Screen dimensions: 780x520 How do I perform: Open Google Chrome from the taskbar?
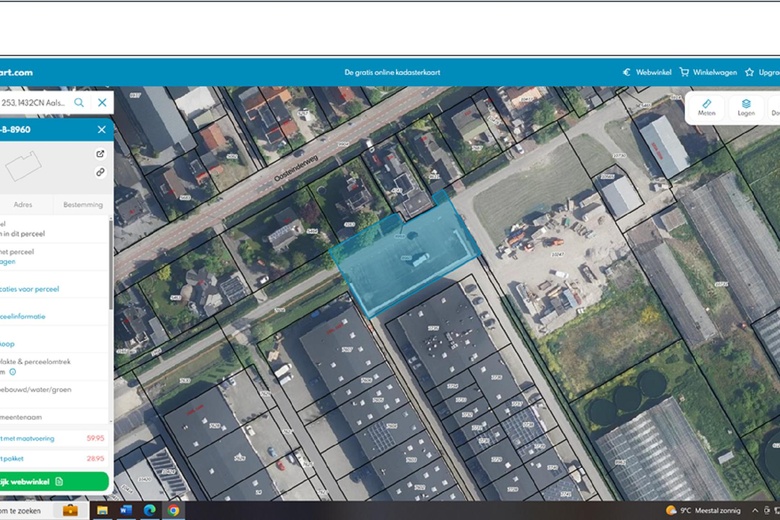pos(173,510)
